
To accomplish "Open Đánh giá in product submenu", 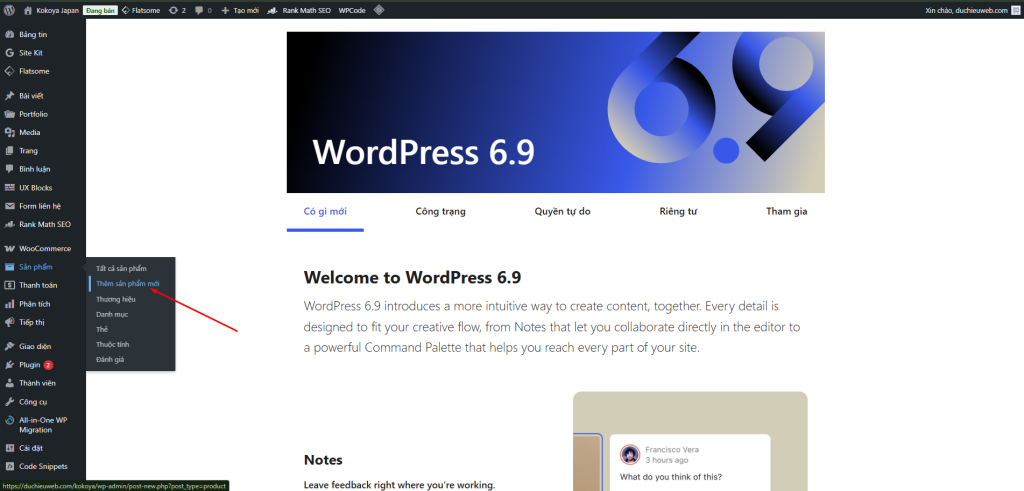I will [x=110, y=359].
